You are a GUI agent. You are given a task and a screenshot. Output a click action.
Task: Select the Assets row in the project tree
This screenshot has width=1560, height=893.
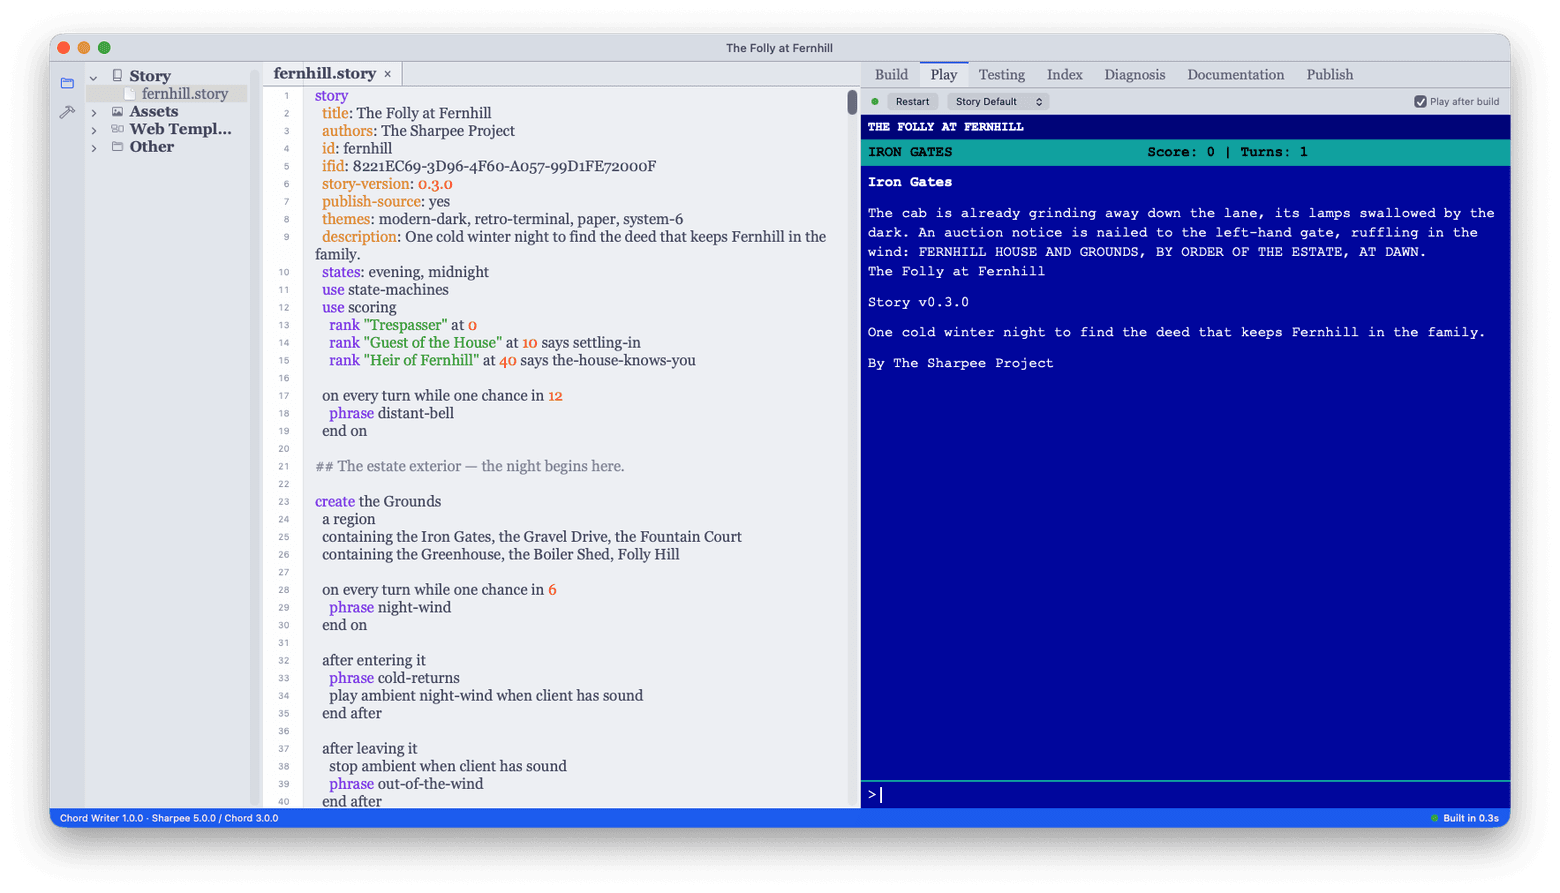point(154,112)
